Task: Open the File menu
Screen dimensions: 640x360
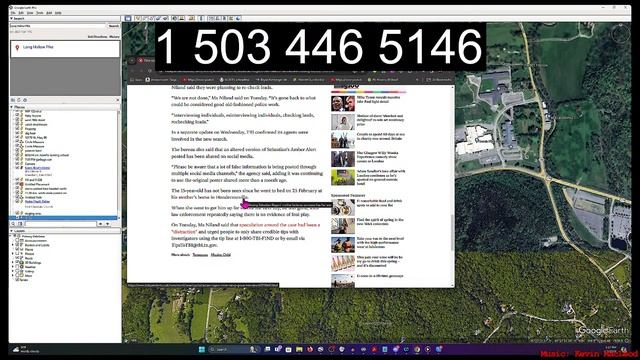Action: point(13,13)
